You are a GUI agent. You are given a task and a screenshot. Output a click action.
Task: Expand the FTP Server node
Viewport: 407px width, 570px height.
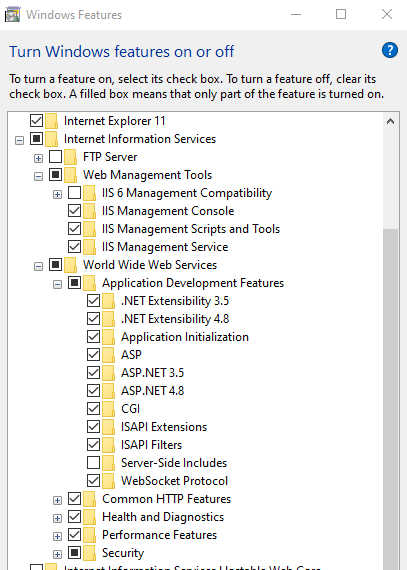38,158
